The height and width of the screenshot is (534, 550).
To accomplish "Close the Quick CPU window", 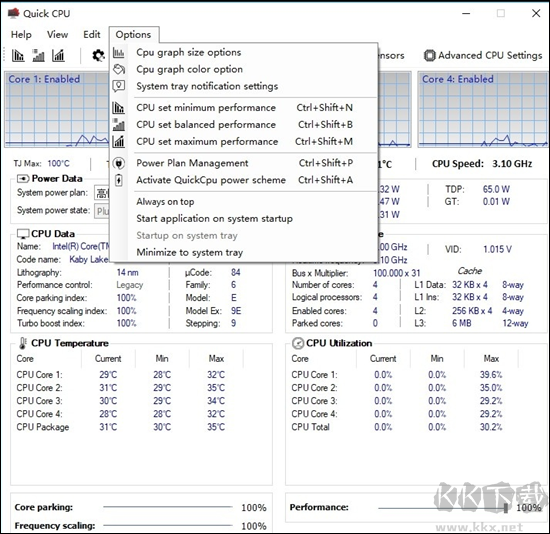I will pyautogui.click(x=536, y=13).
